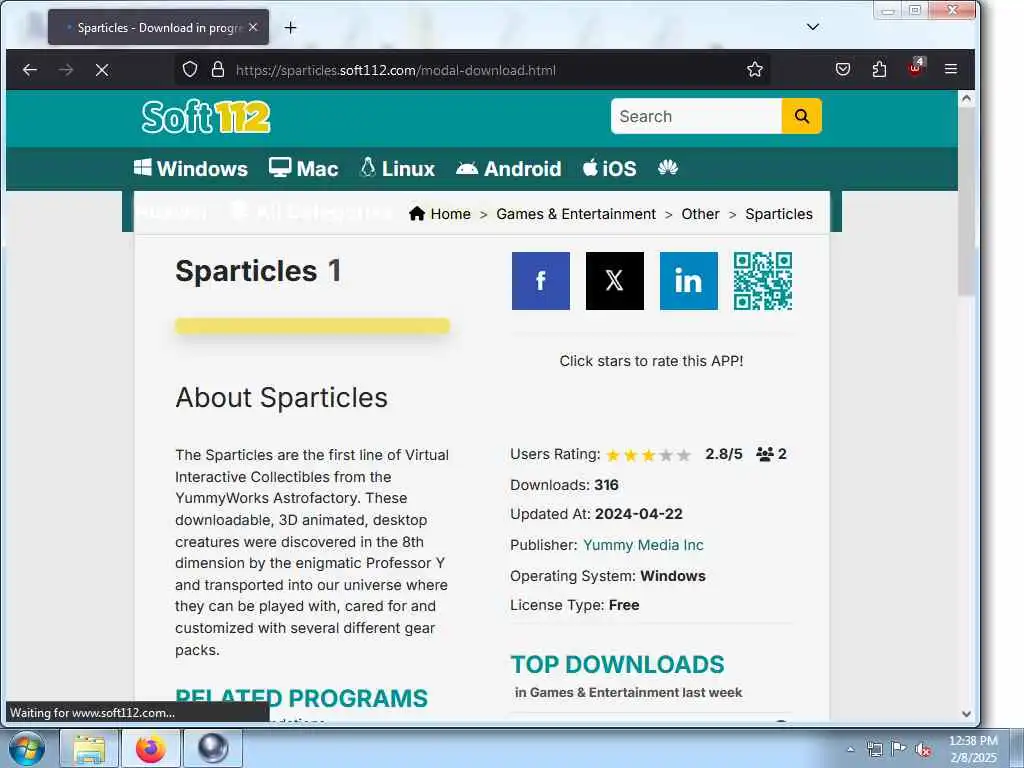Open the Other category breadcrumb
Viewport: 1024px width, 768px height.
coord(700,214)
